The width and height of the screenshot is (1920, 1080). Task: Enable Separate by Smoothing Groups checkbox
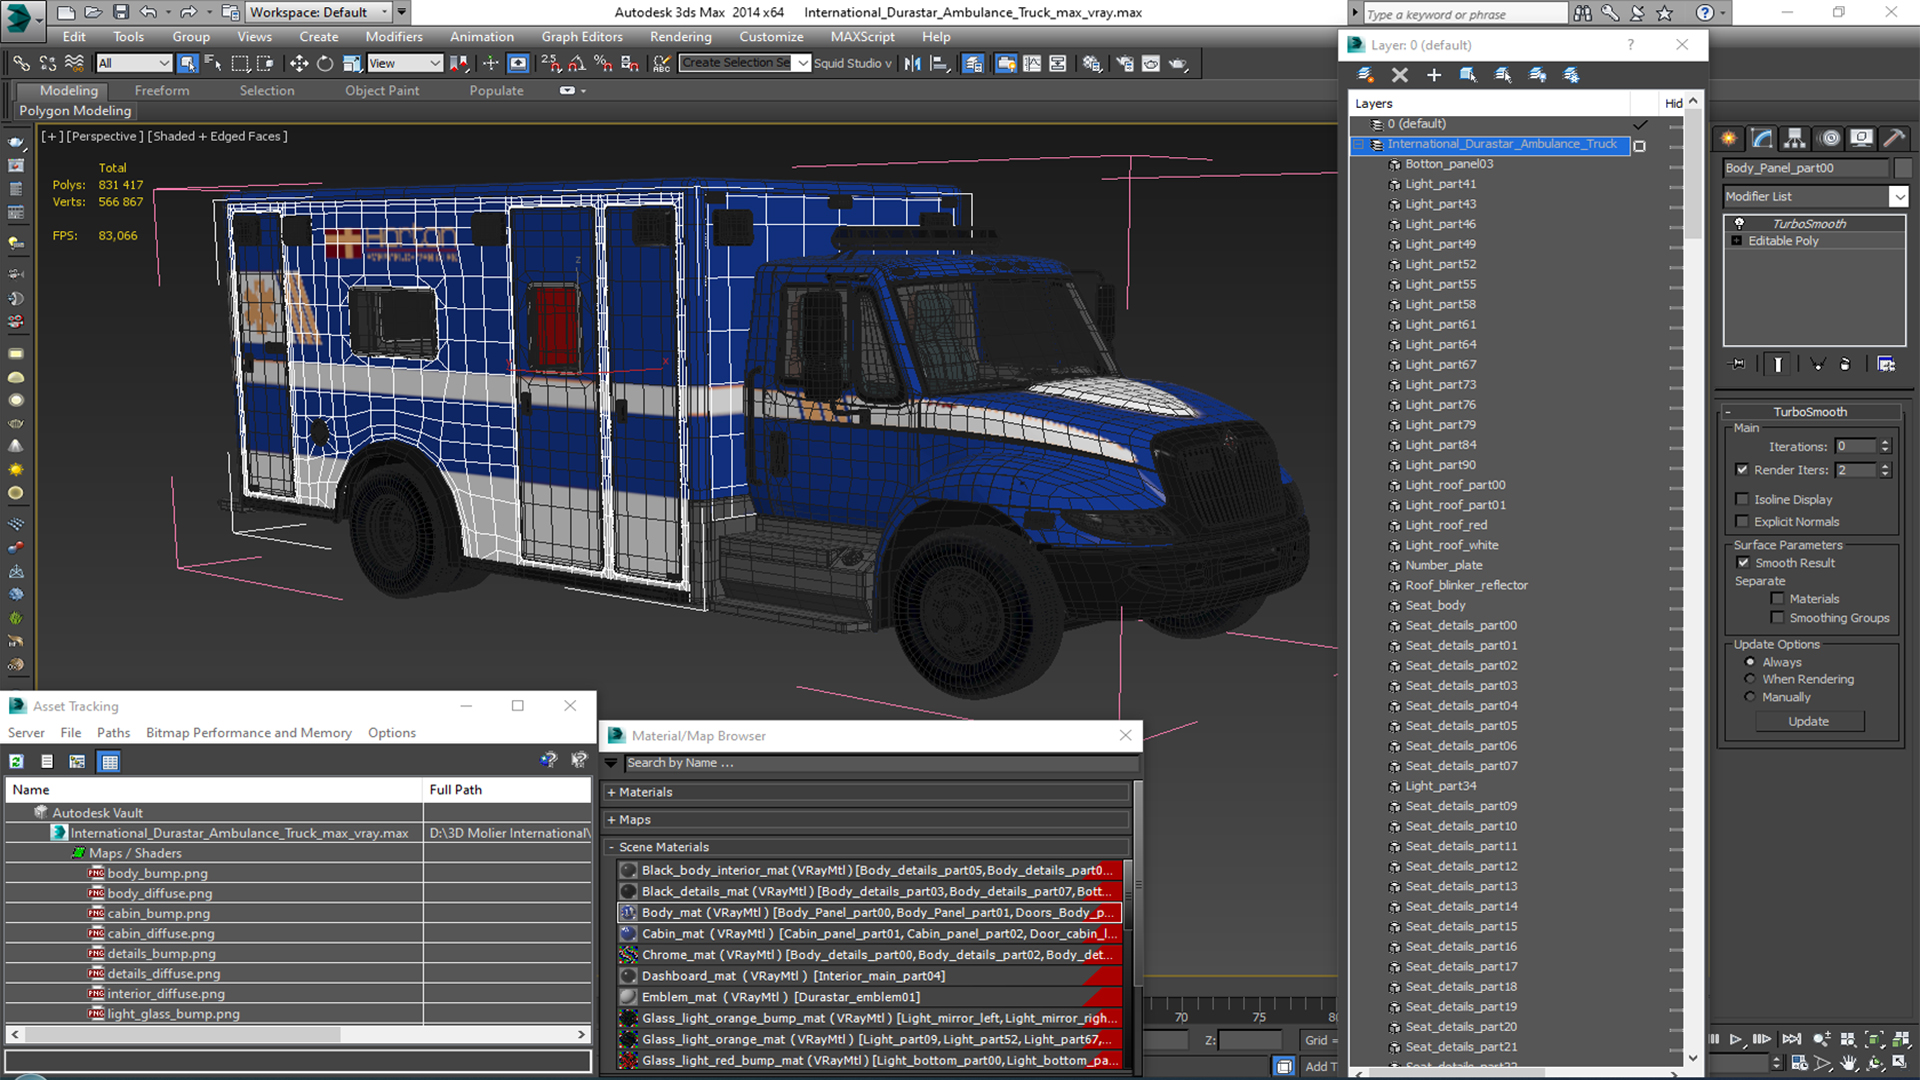coord(1777,618)
